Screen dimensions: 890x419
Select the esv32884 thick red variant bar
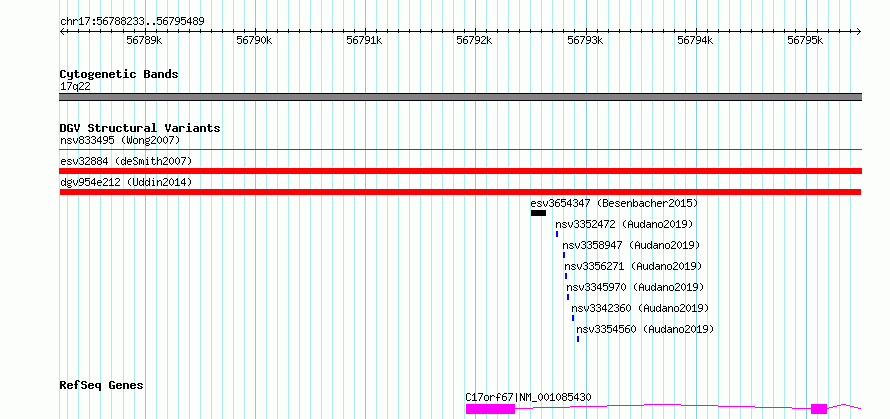[x=461, y=171]
